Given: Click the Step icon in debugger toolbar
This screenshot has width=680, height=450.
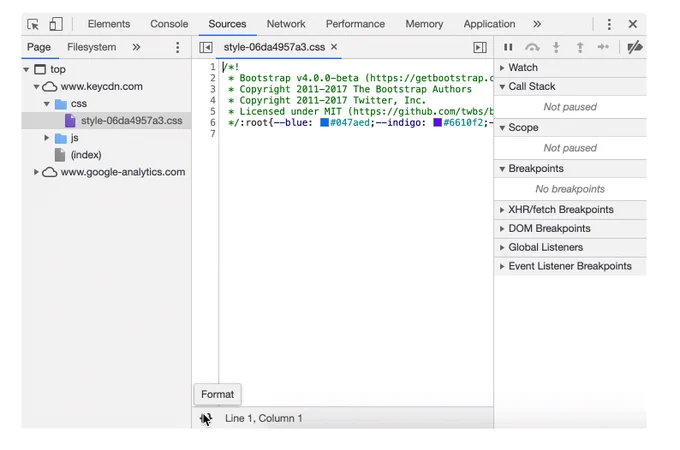Looking at the screenshot, I should (603, 47).
